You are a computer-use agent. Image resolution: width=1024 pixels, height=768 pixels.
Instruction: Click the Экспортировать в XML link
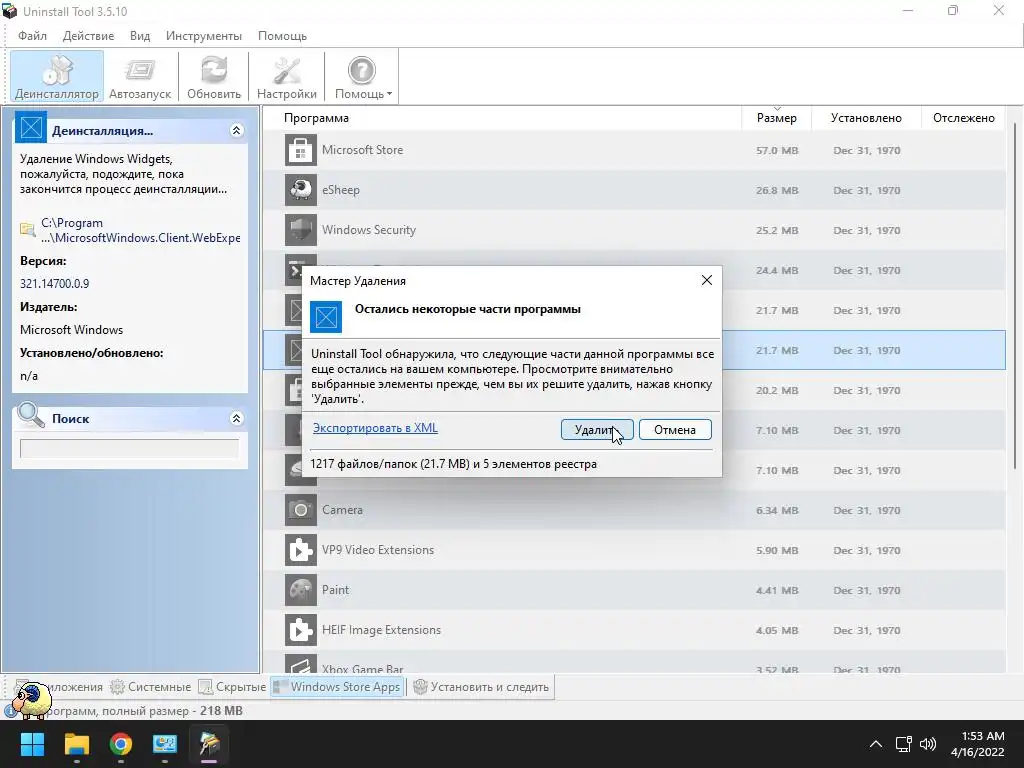coord(375,428)
